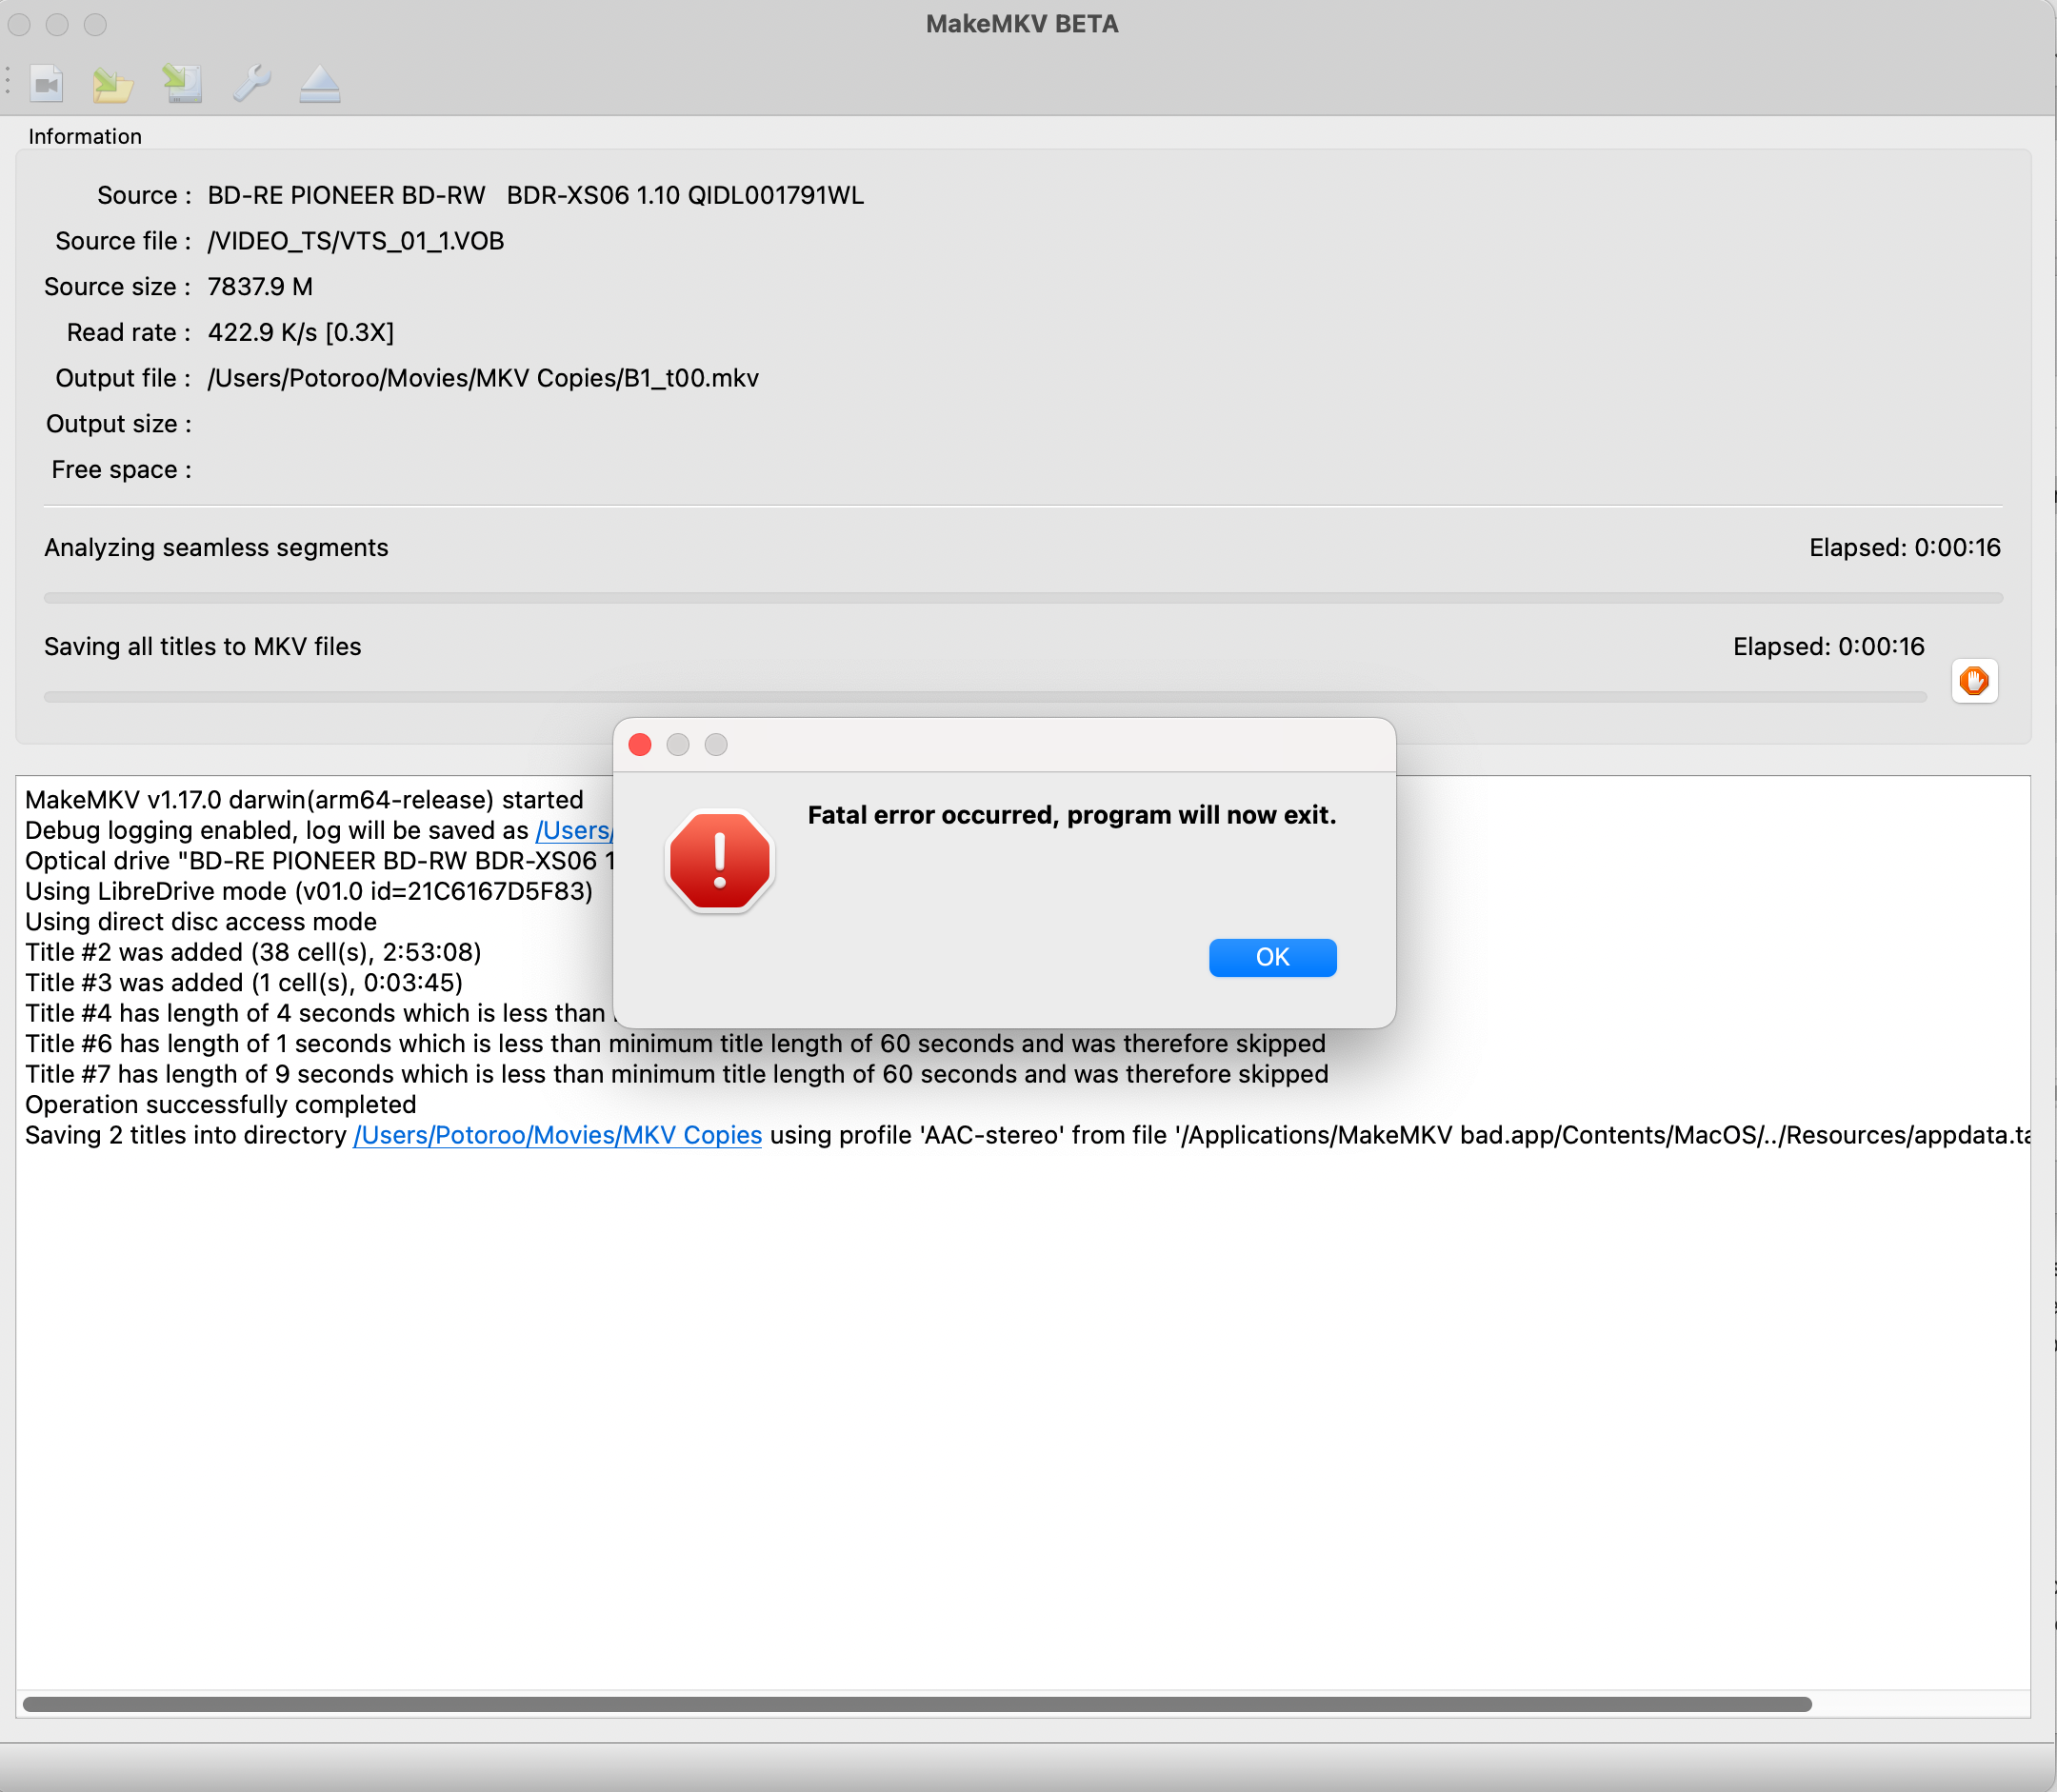Viewport: 2057px width, 1792px height.
Task: Click the read rate '422.9 K/s [0.3X]'
Action: tap(301, 332)
